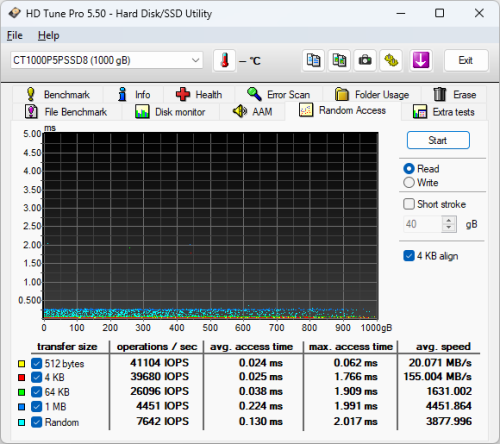This screenshot has width=500, height=444.
Task: Open the Error Scan magnifier tab
Action: click(x=279, y=95)
